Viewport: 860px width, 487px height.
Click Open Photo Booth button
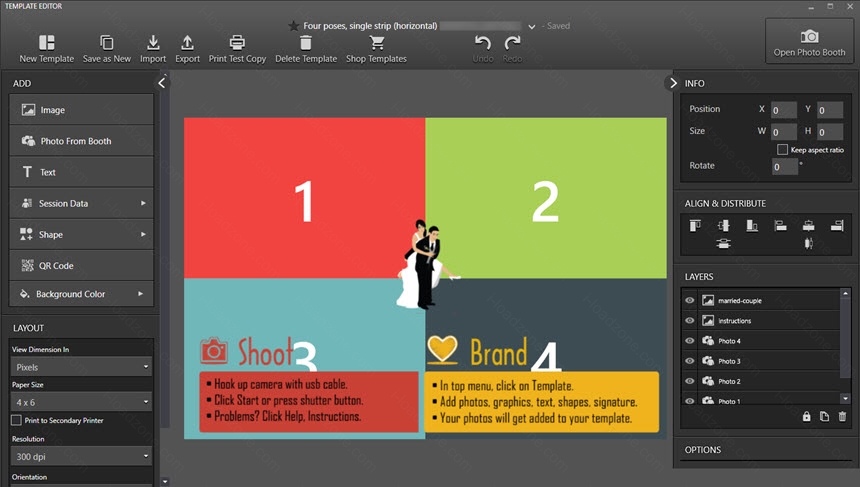click(809, 42)
